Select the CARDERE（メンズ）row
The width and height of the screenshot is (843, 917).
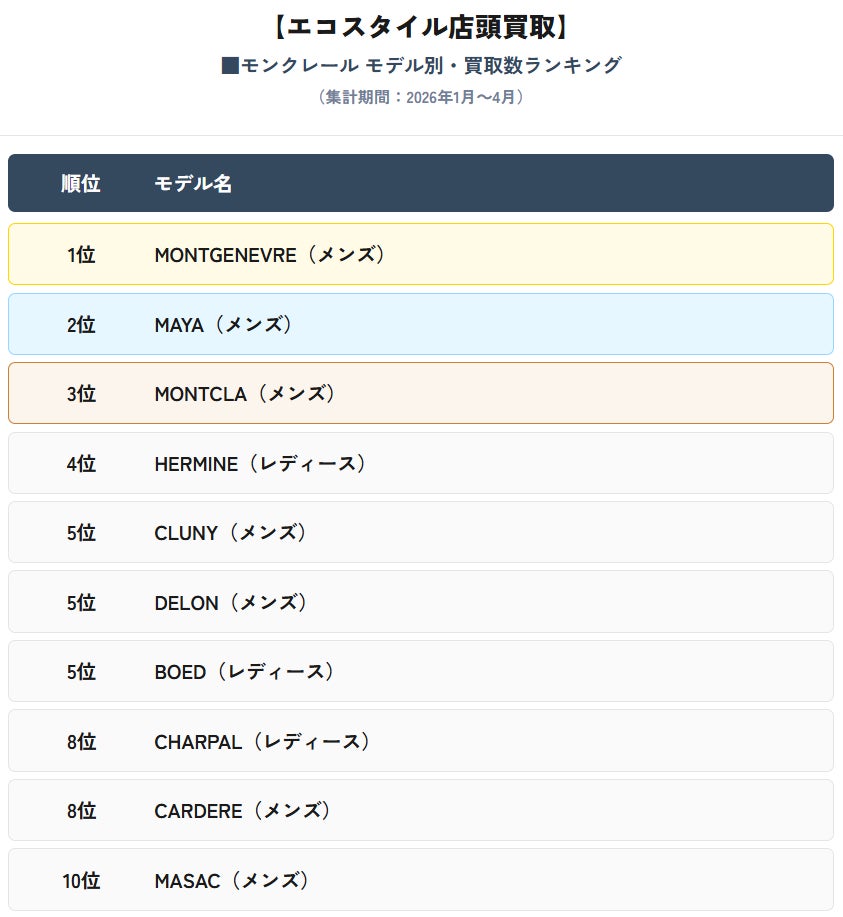click(421, 810)
